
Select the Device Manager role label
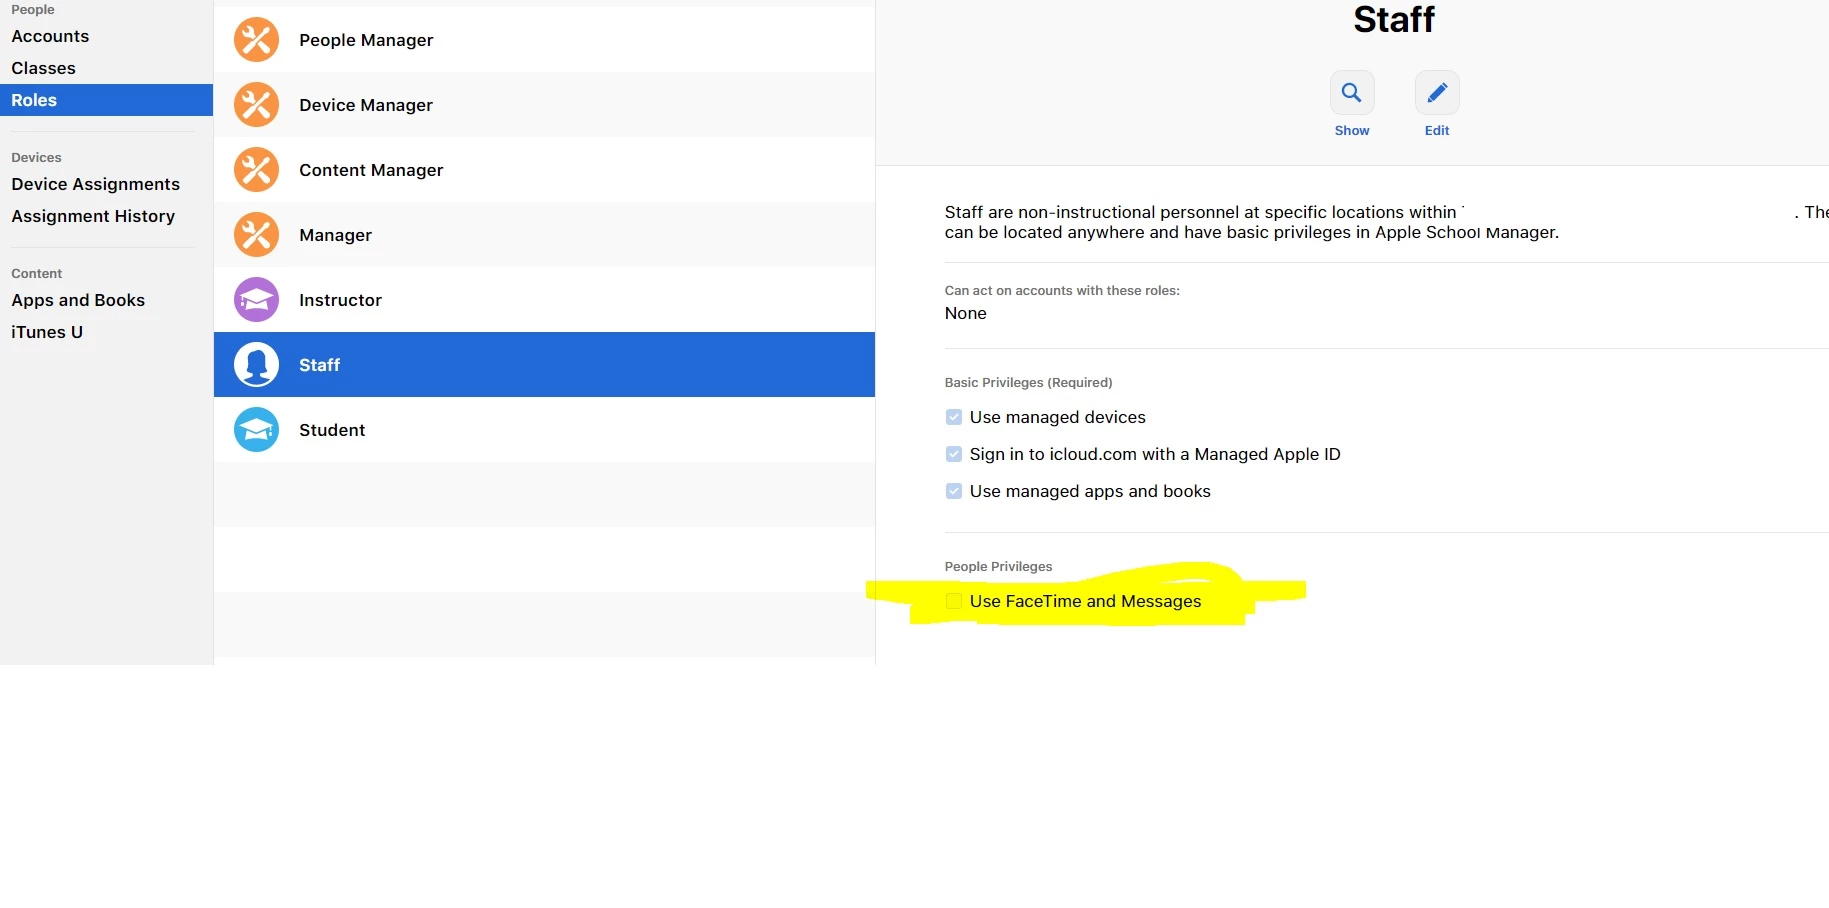click(x=366, y=105)
